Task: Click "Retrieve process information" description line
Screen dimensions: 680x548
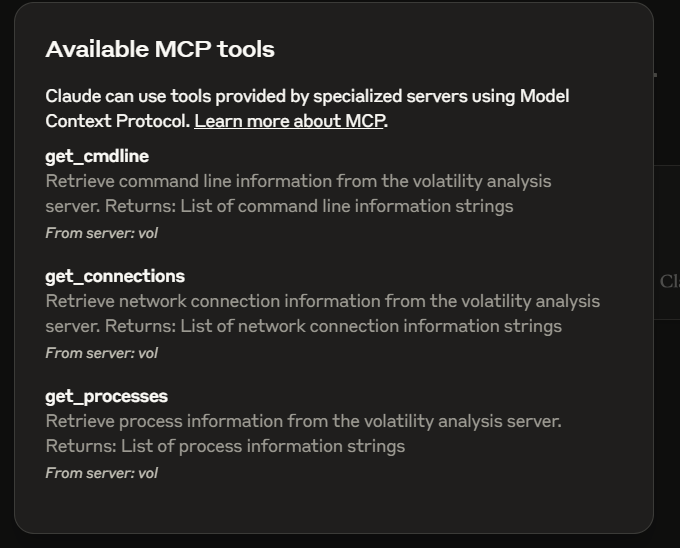Action: (x=303, y=421)
